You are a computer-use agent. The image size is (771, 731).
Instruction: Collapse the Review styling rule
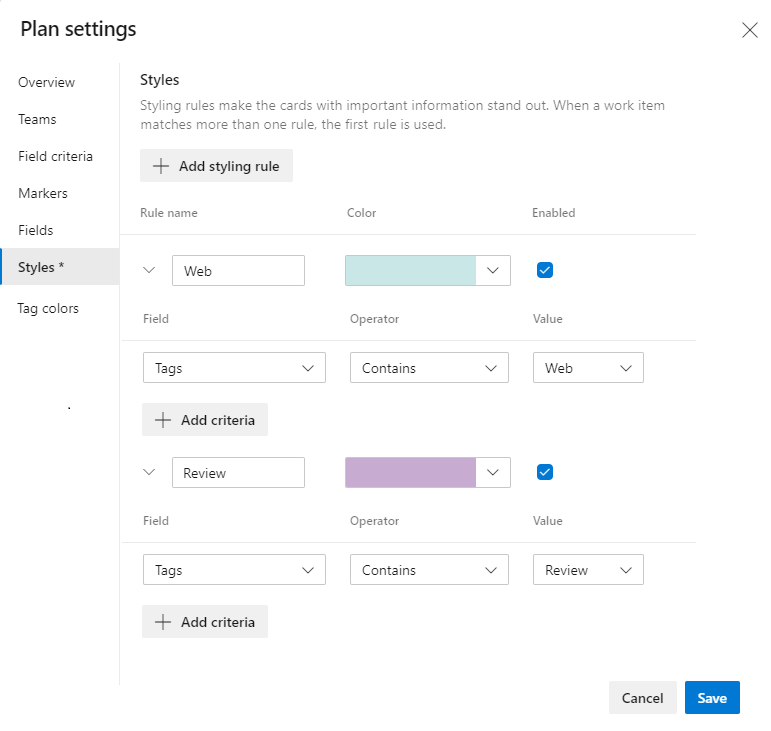coord(149,472)
